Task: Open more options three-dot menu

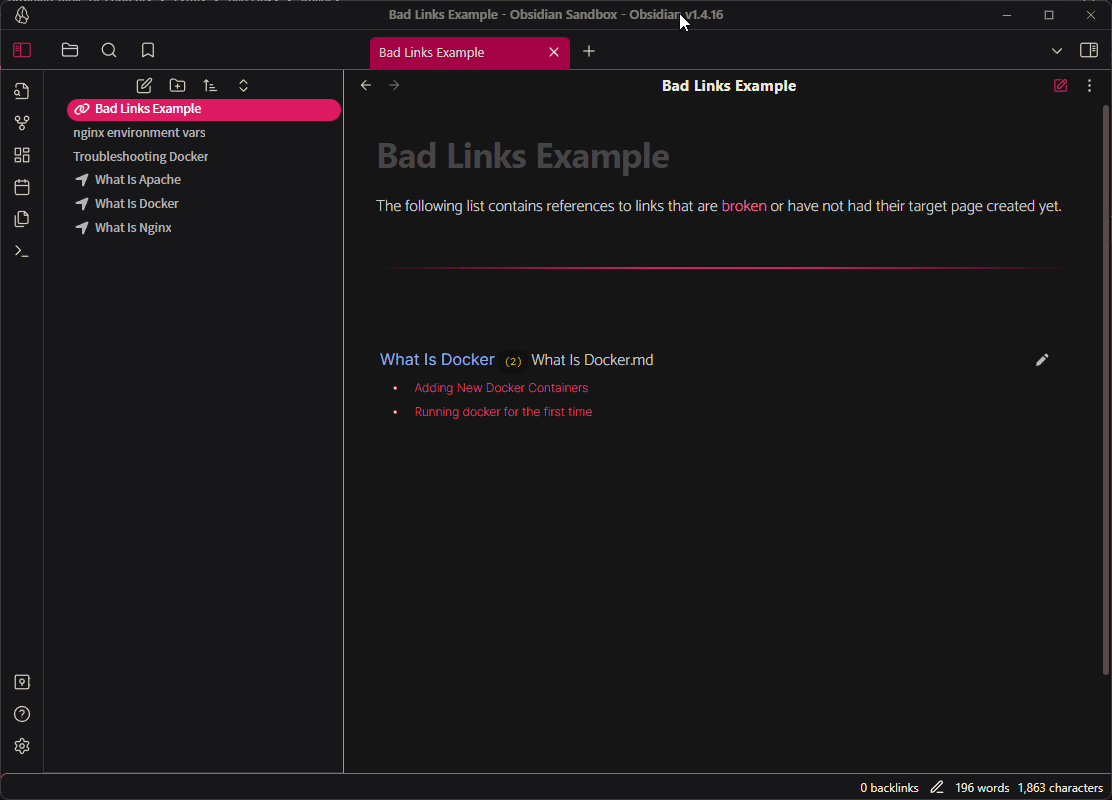Action: coord(1089,86)
